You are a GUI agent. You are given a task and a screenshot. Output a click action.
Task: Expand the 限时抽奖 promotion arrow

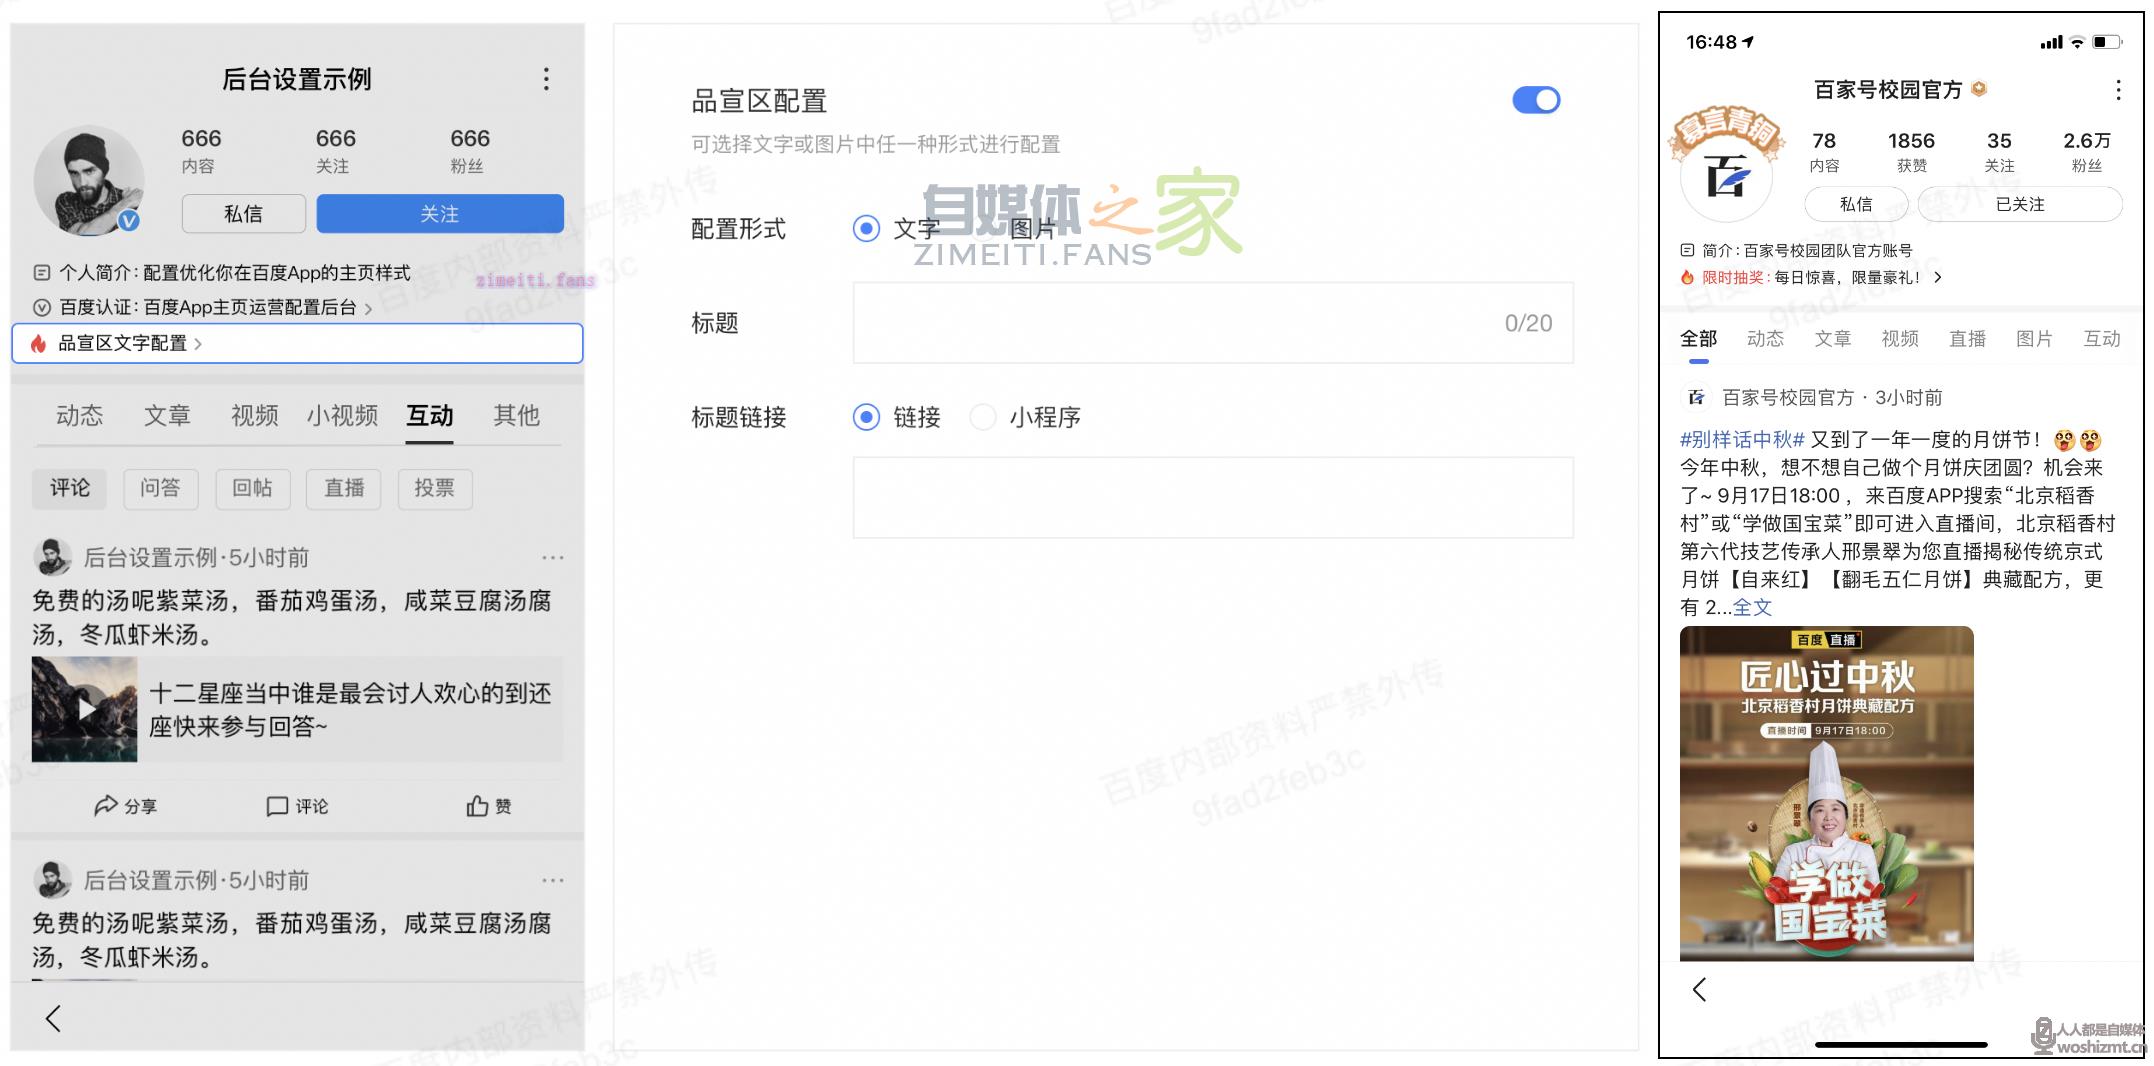coord(1938,278)
